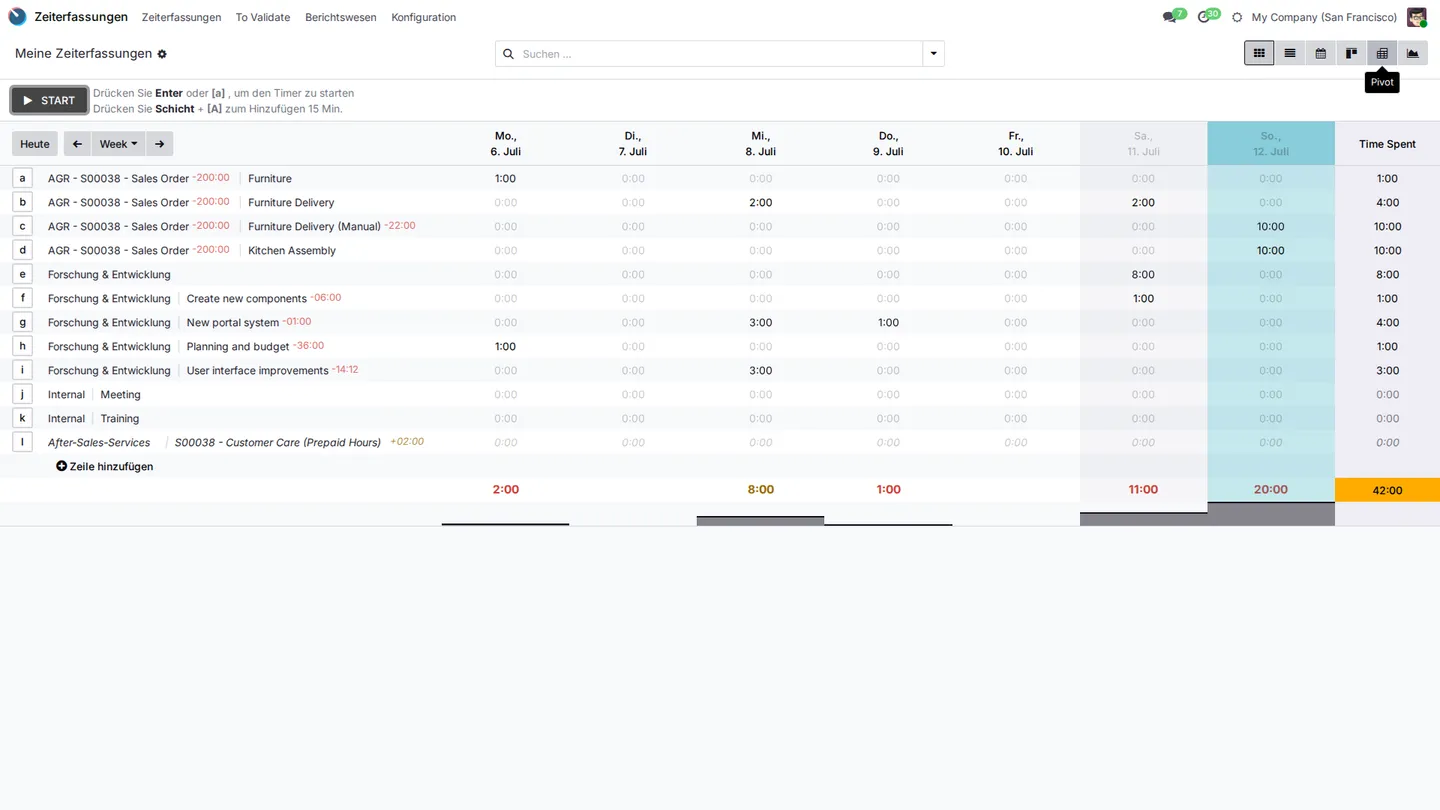Viewport: 1440px width, 810px height.
Task: Open My Company (San Francisco) switcher
Action: coord(1324,18)
